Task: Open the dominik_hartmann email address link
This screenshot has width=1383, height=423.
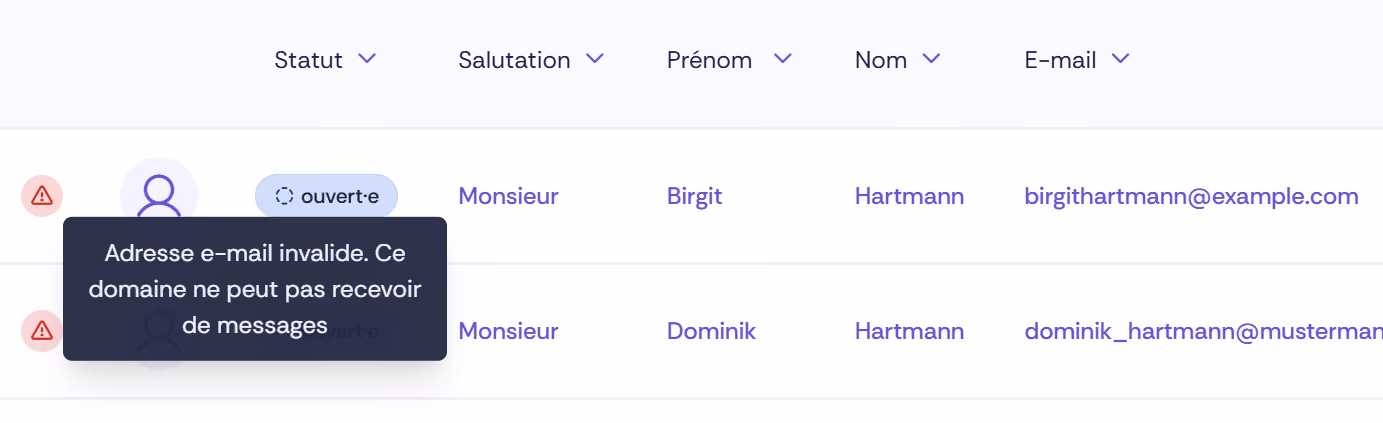Action: click(1204, 331)
